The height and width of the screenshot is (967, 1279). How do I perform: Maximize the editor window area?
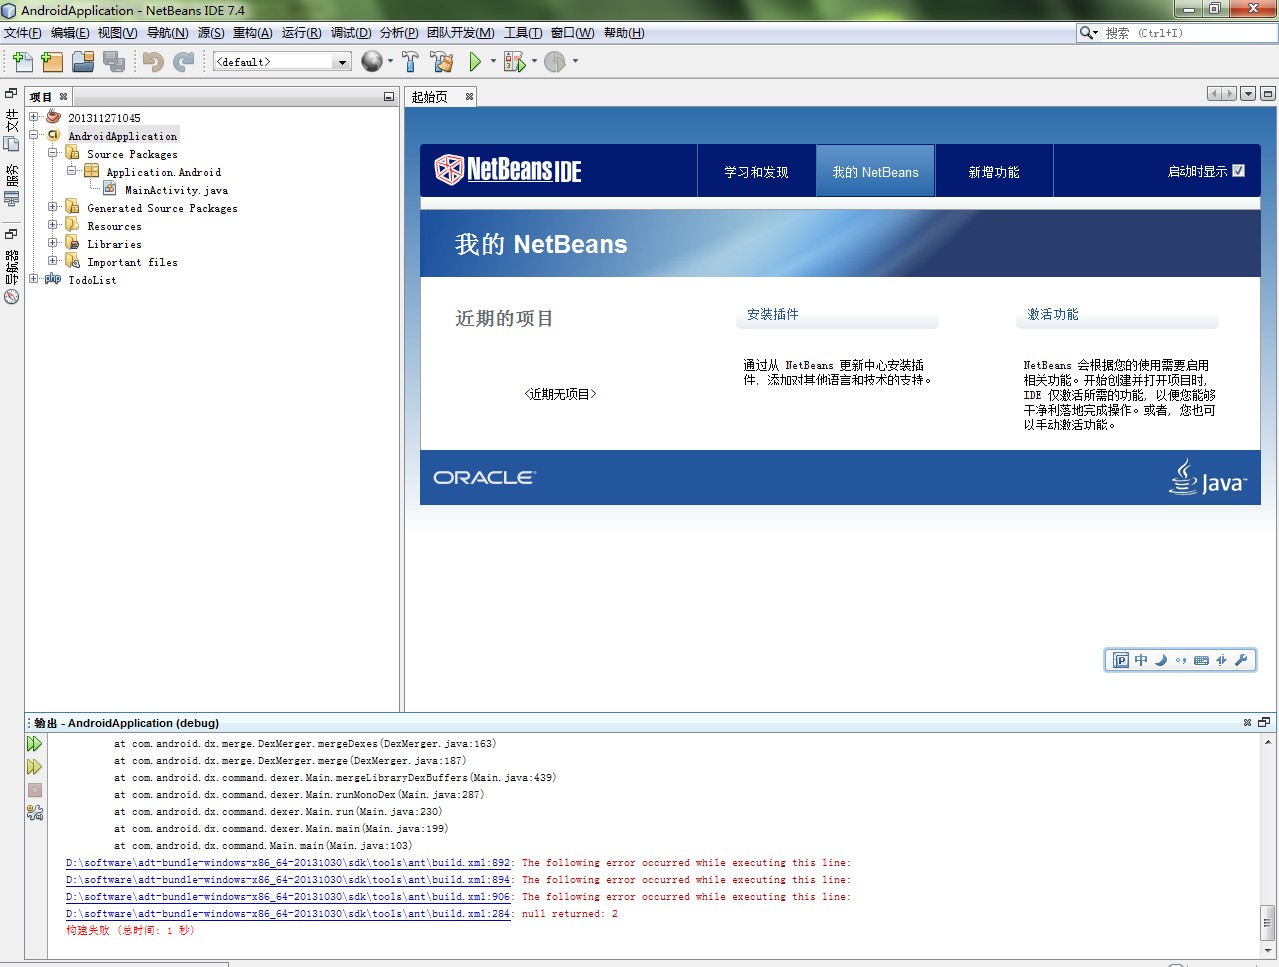[1267, 94]
